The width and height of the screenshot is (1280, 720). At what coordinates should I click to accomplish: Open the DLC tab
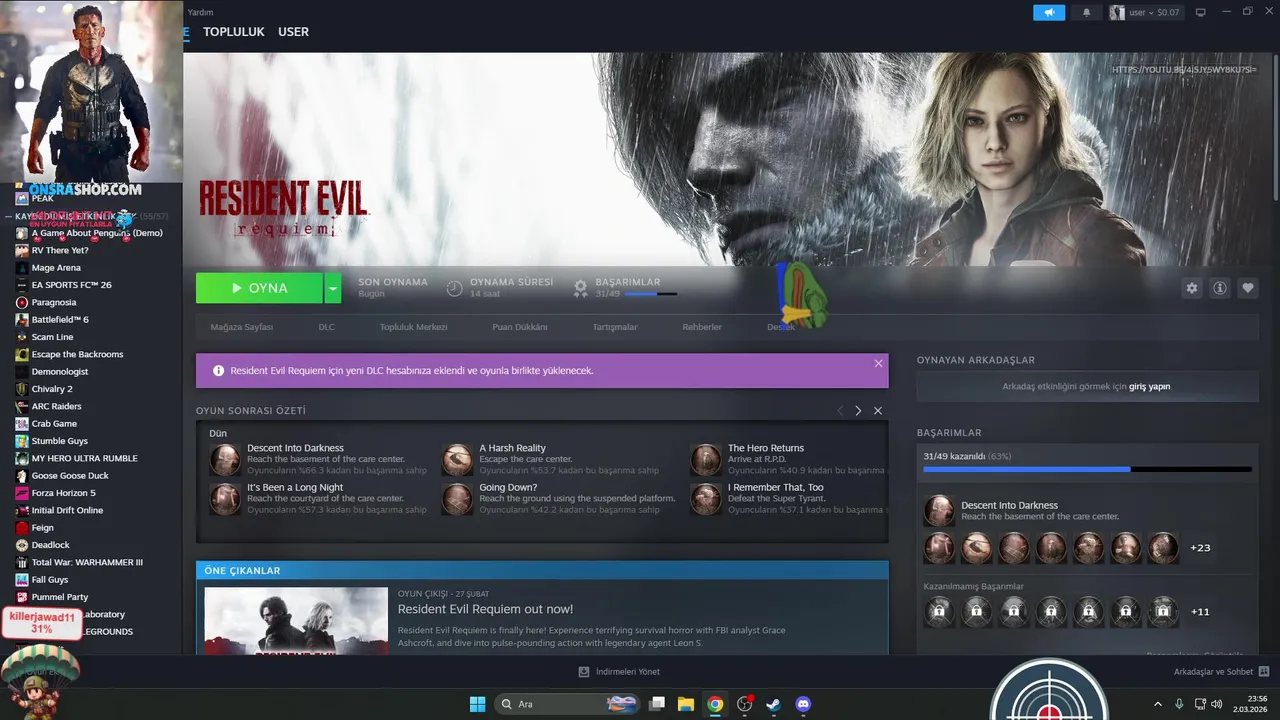[x=327, y=327]
